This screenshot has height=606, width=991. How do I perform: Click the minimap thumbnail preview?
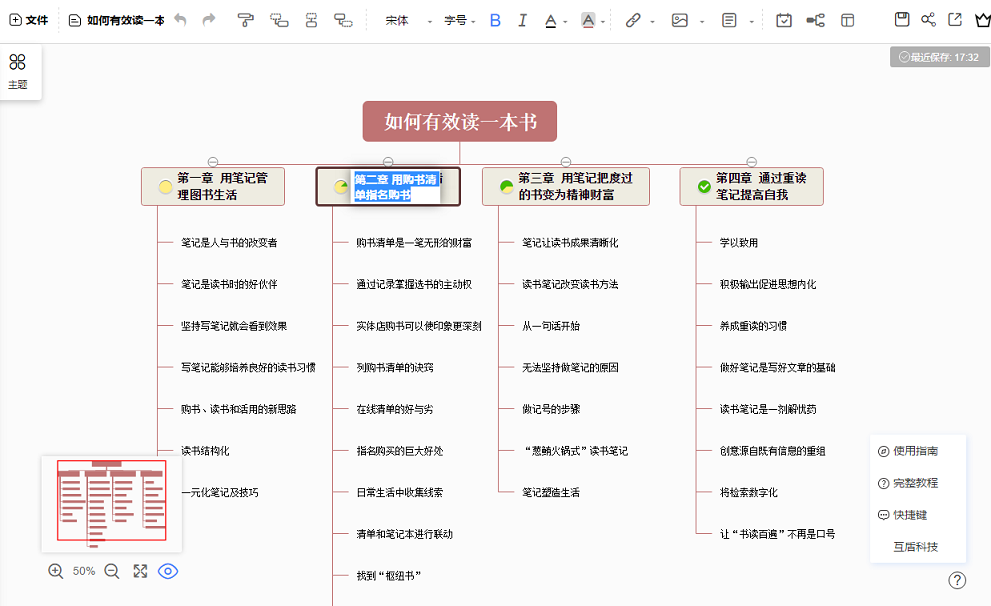(111, 503)
